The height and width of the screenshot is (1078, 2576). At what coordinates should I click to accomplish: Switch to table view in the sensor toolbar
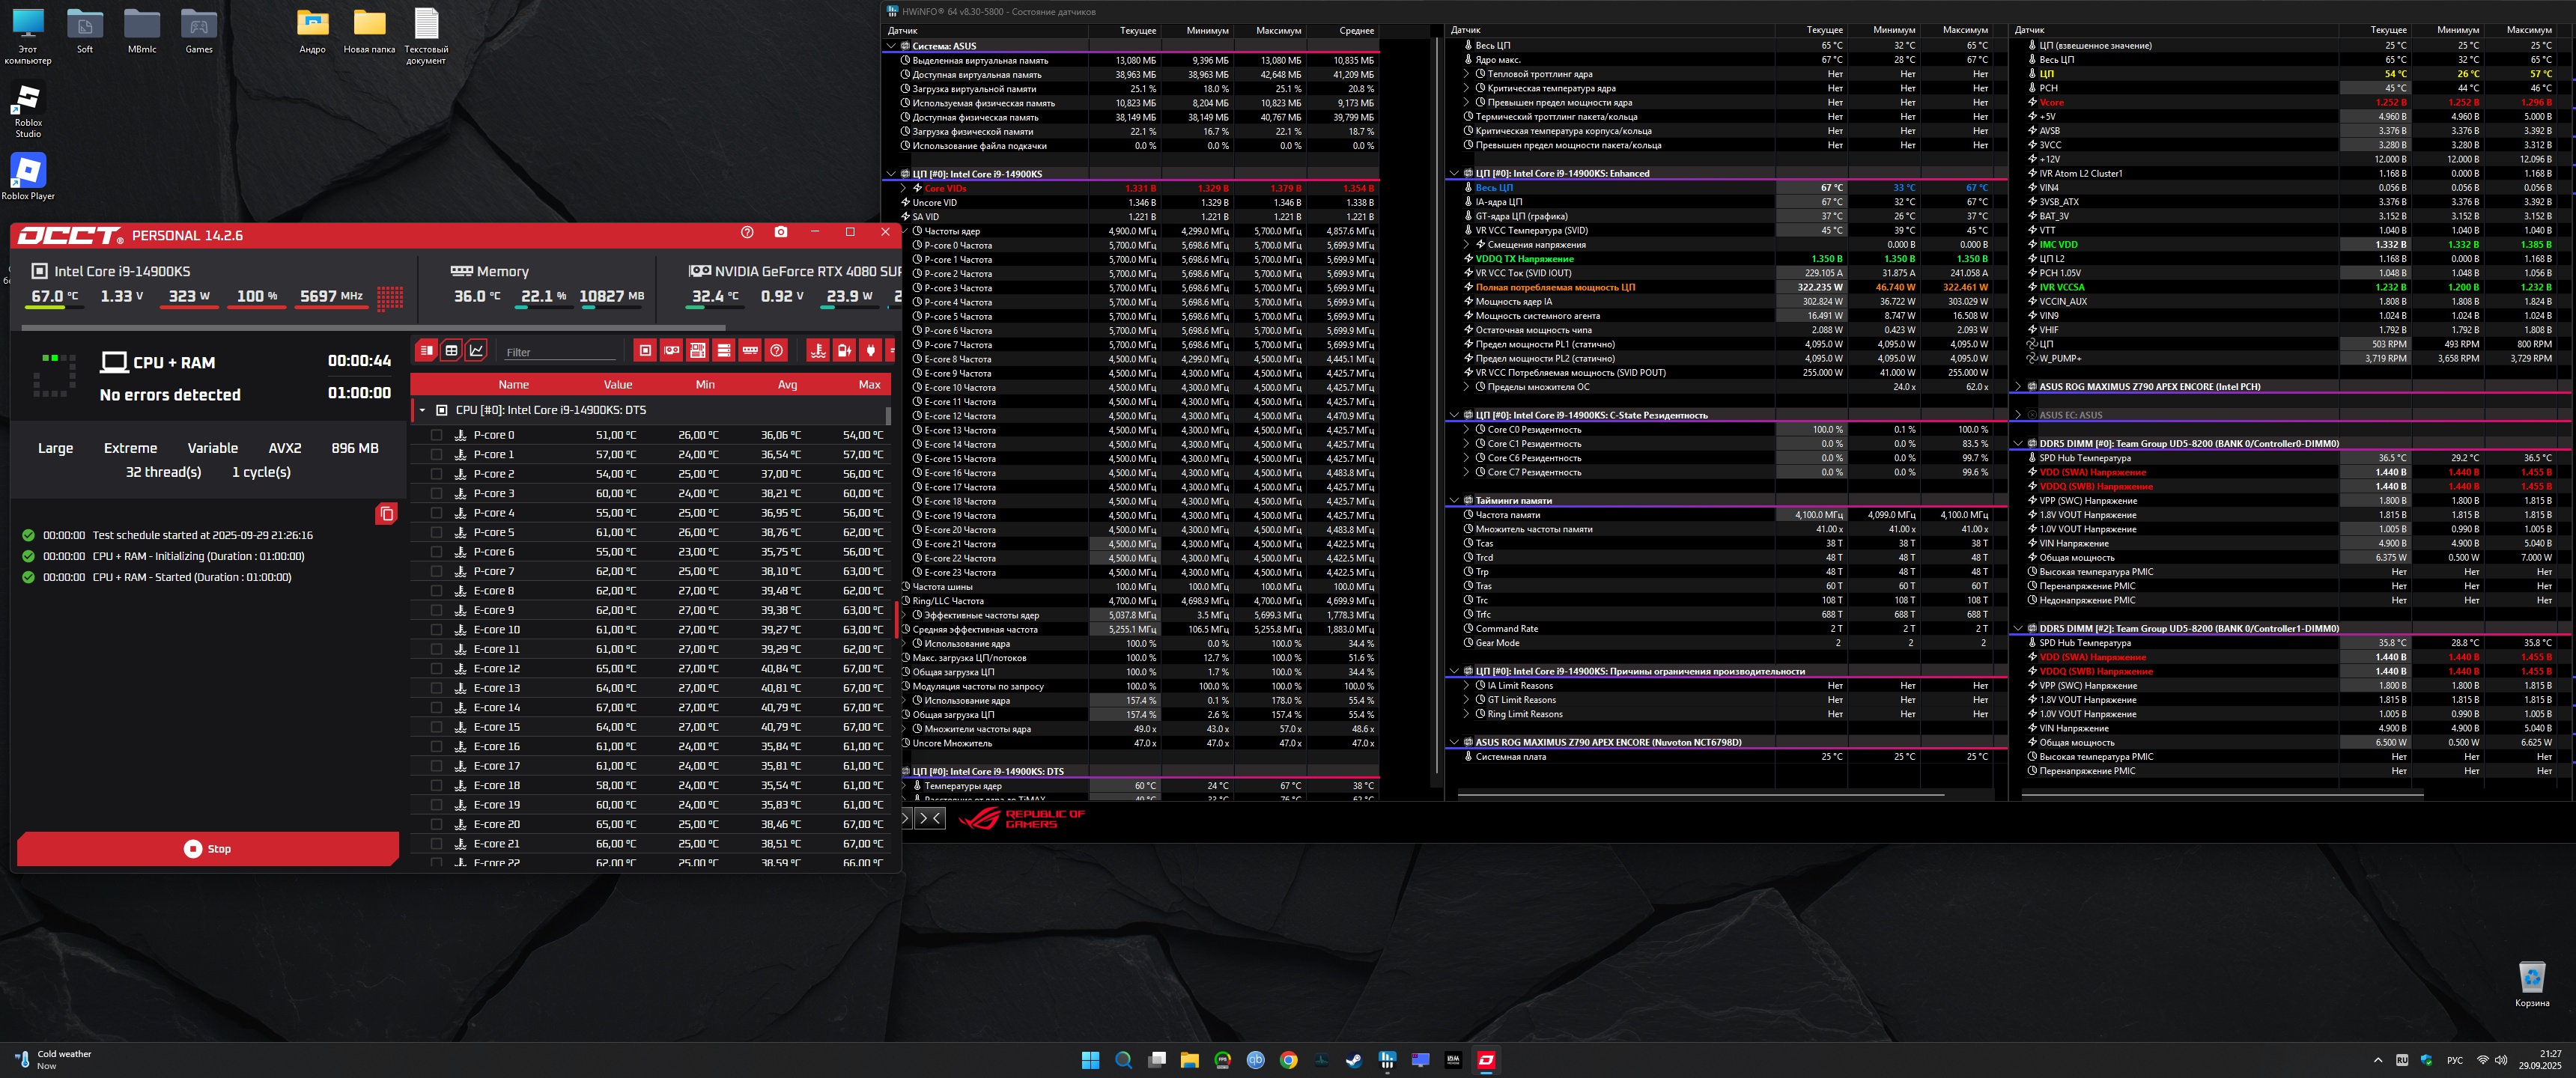(452, 350)
